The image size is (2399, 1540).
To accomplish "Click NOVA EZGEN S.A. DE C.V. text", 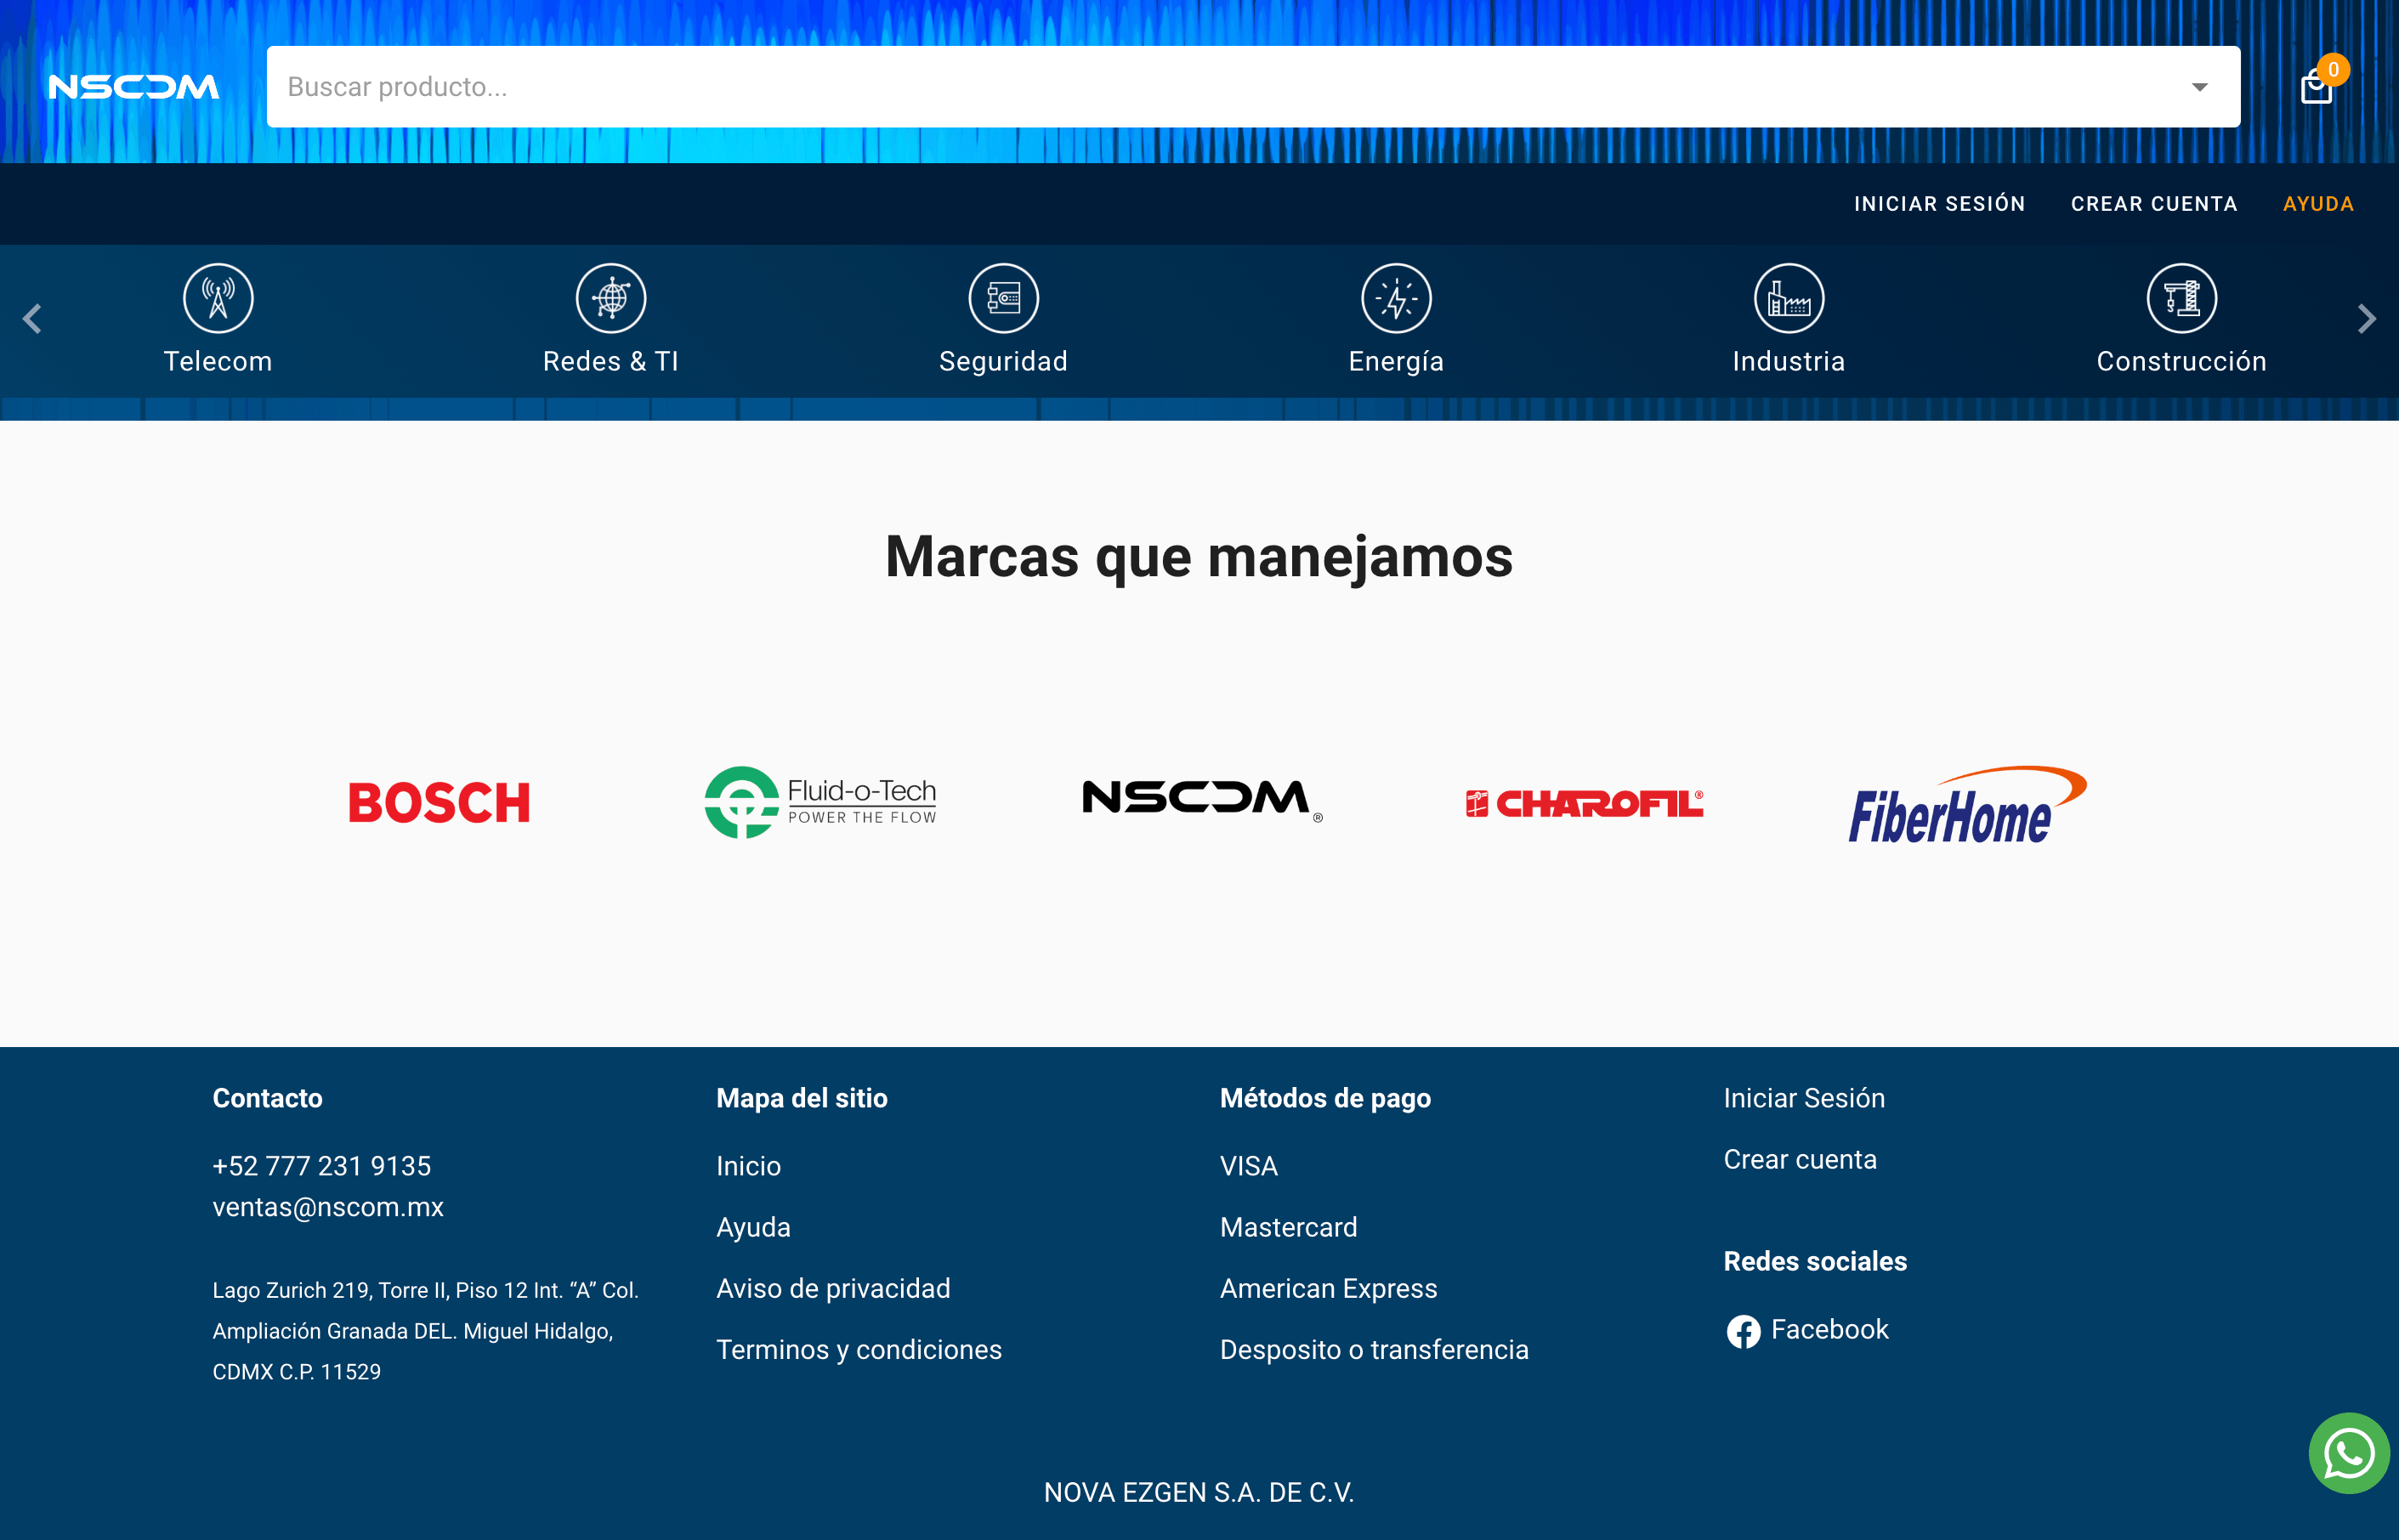I will [1199, 1492].
